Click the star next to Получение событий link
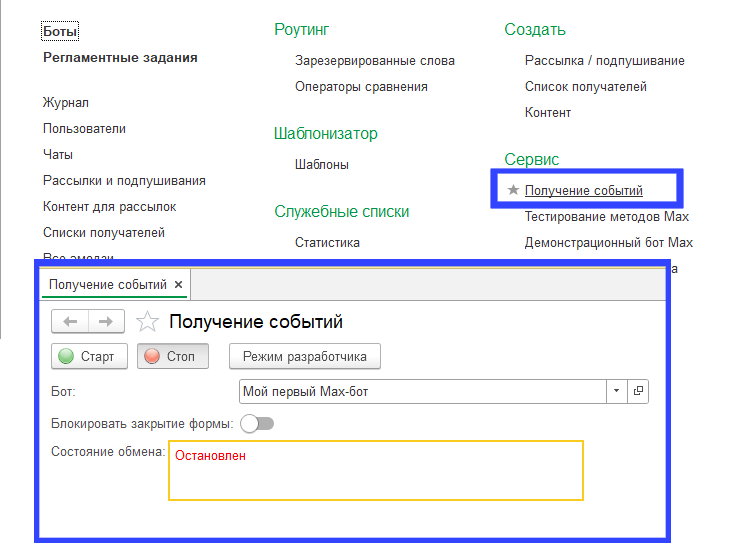The width and height of the screenshot is (736, 546). click(x=513, y=190)
